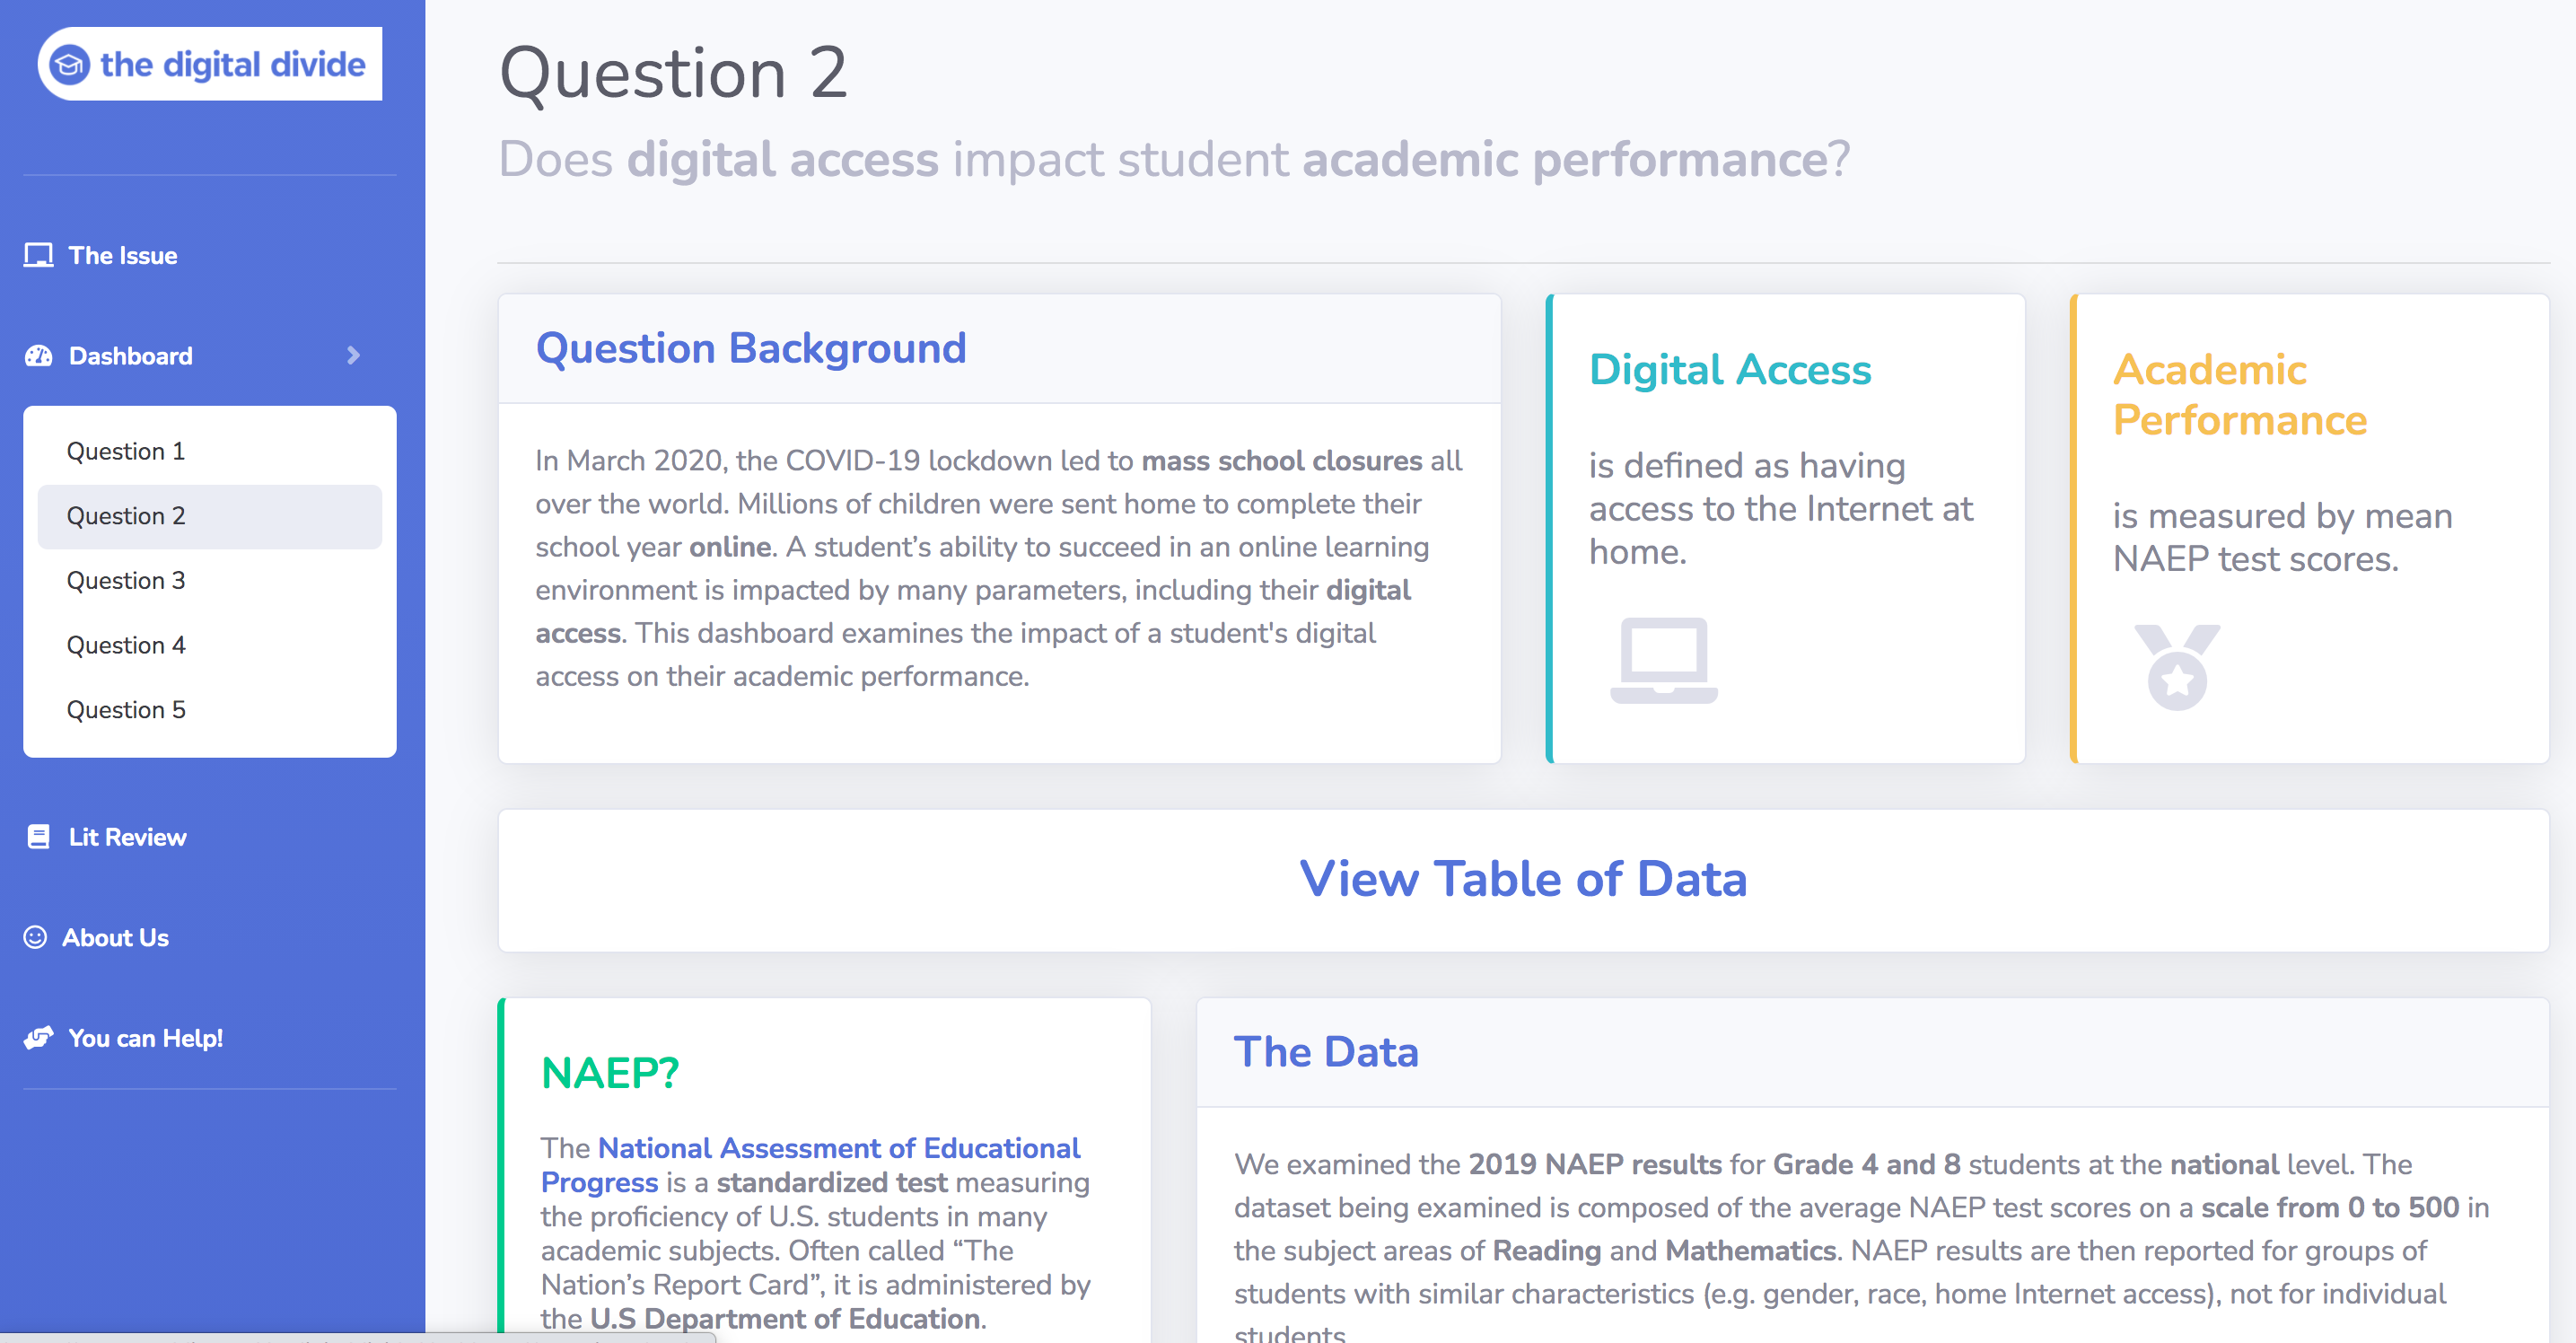2576x1343 pixels.
Task: Select the highlighted Question 2 item
Action: pyautogui.click(x=210, y=516)
